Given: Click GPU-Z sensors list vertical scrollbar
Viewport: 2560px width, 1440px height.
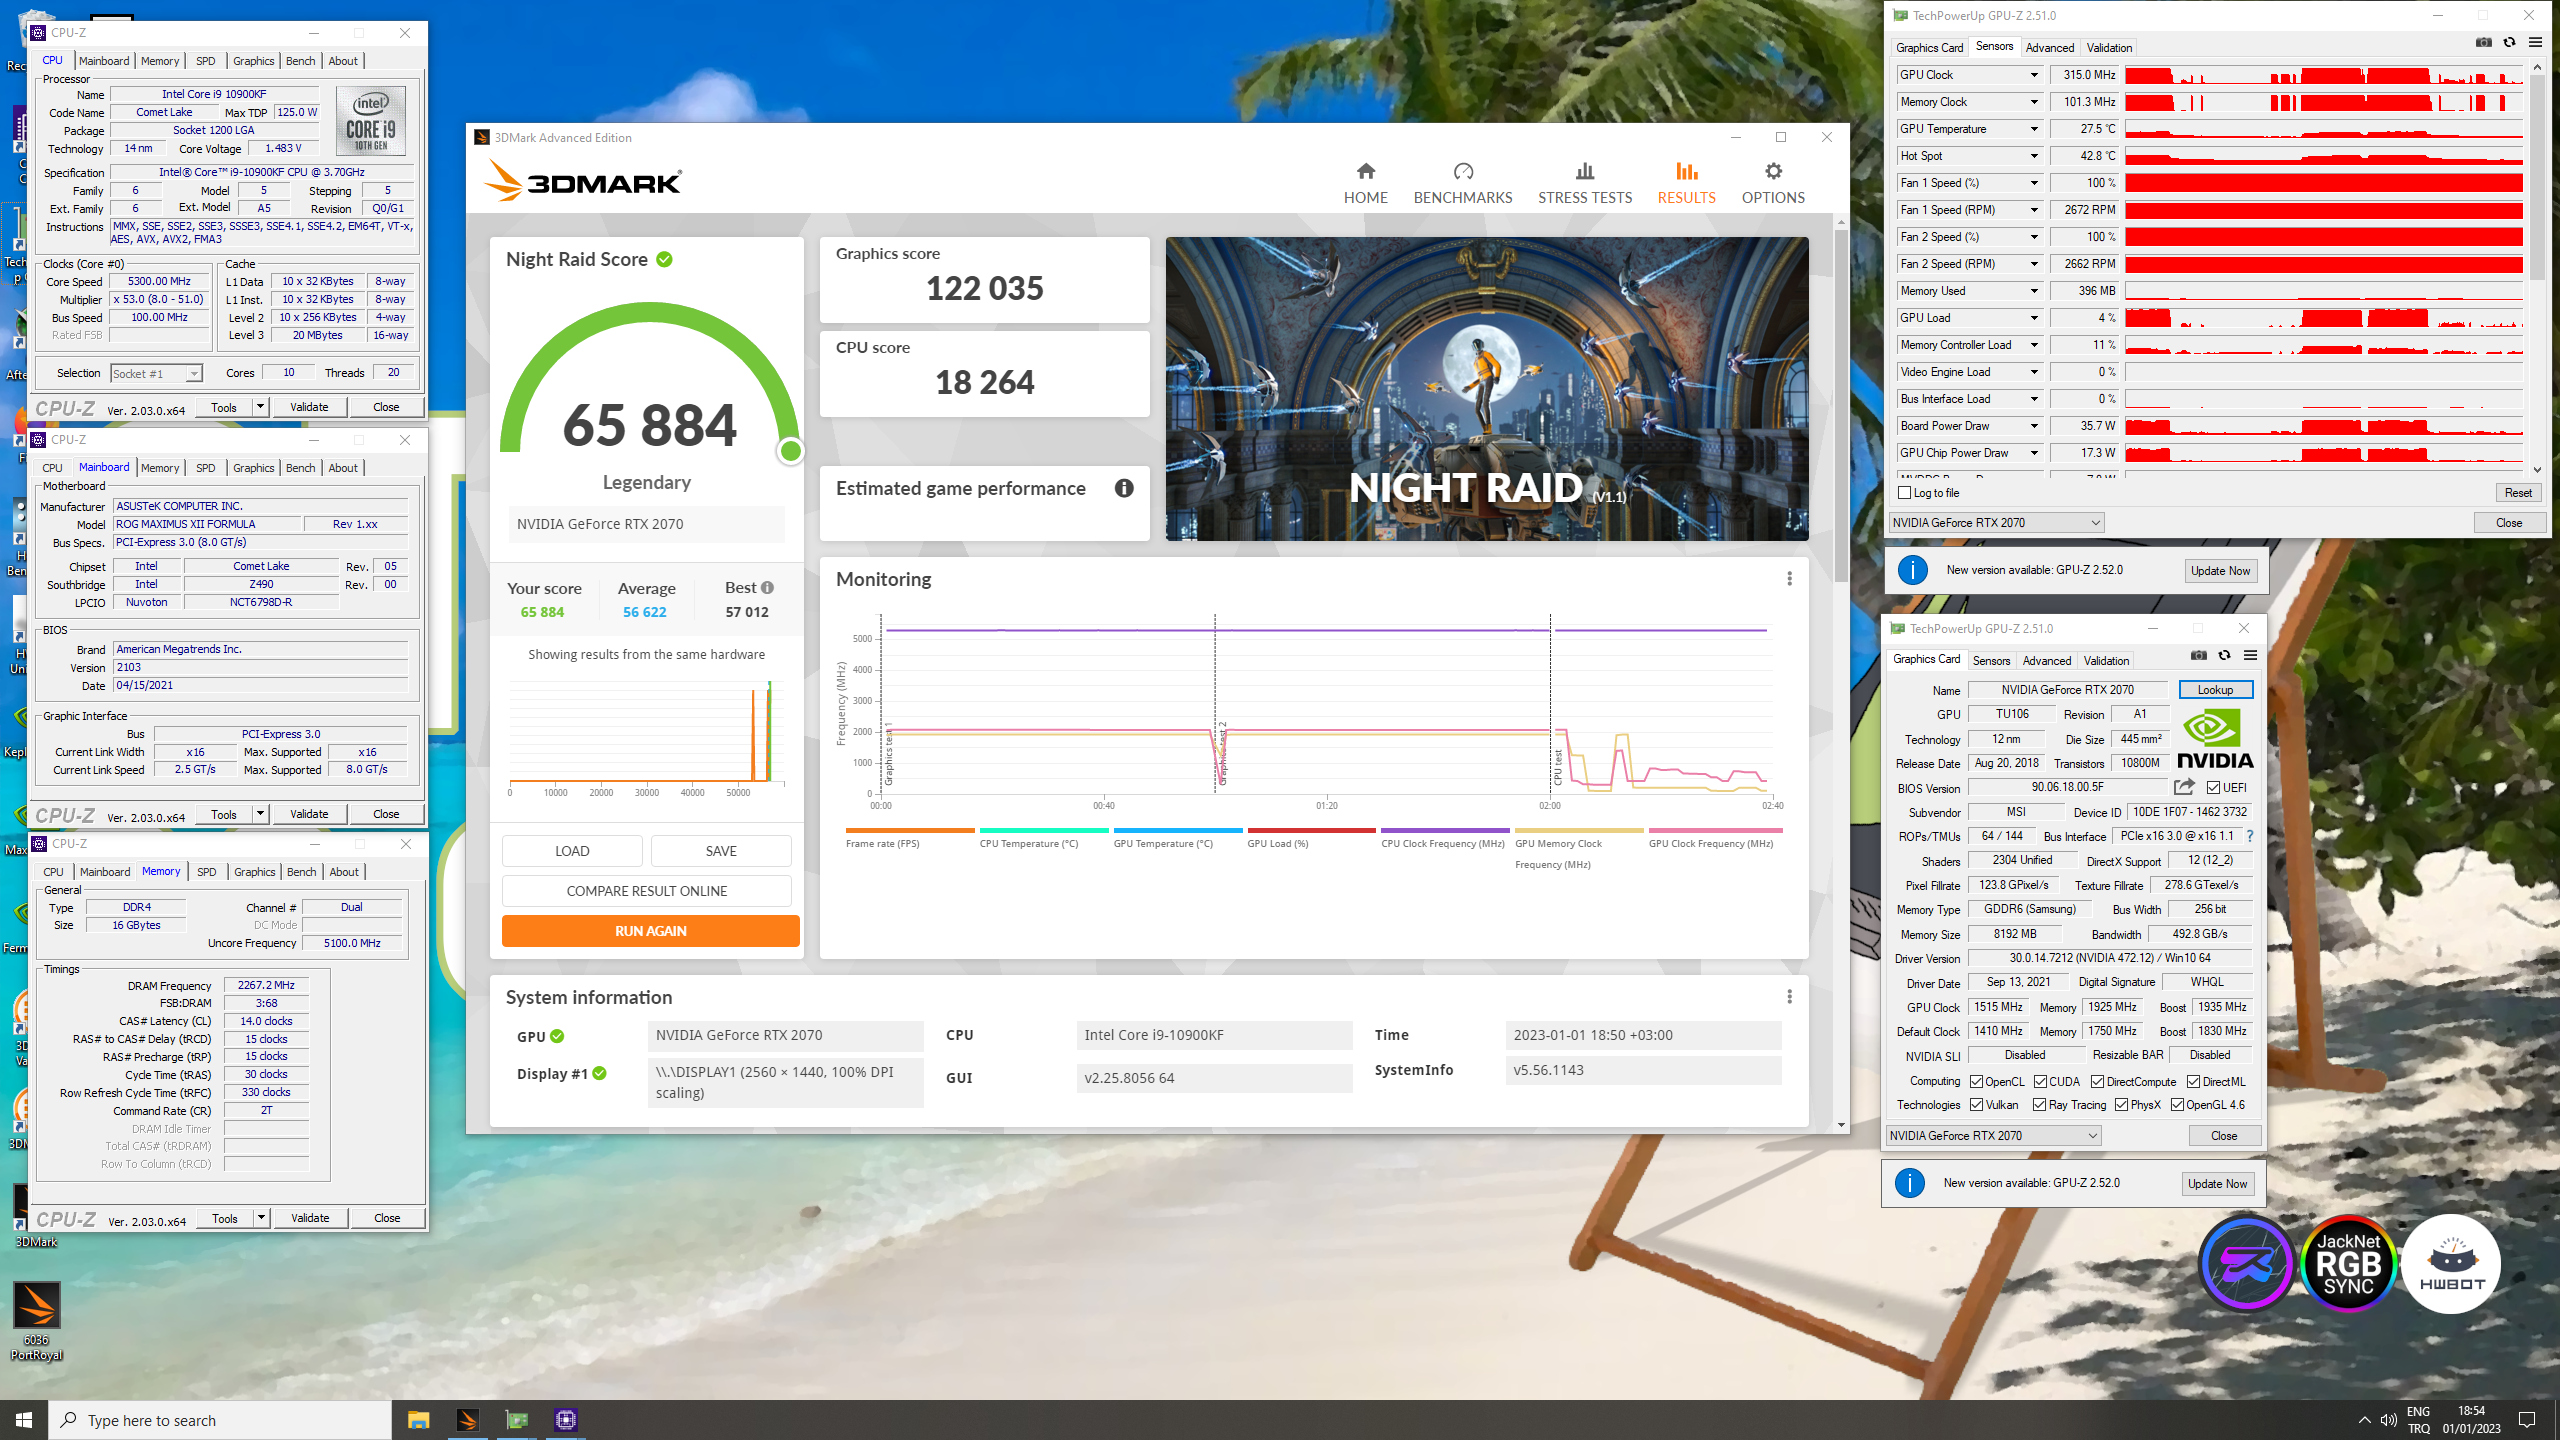Looking at the screenshot, I should [x=2537, y=178].
